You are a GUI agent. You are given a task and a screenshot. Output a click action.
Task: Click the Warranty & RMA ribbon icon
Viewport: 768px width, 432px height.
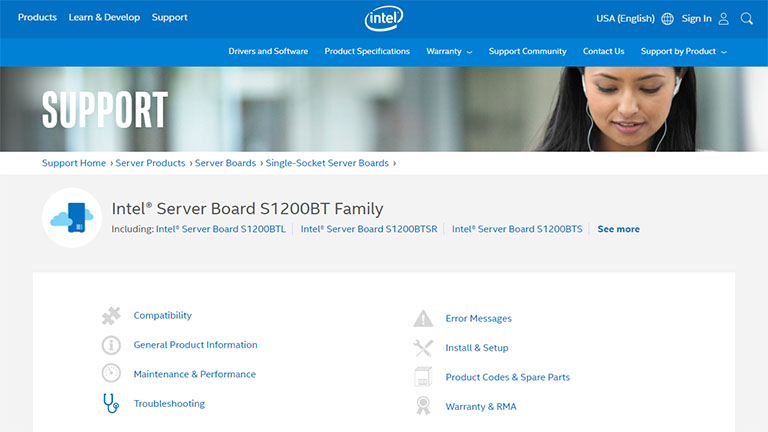pyautogui.click(x=423, y=406)
